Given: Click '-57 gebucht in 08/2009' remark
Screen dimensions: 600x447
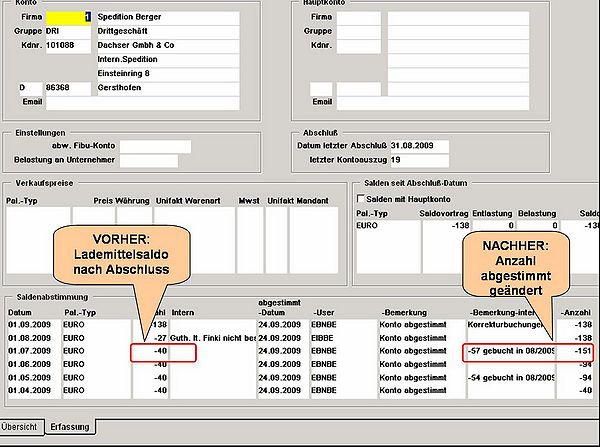Looking at the screenshot, I should (511, 351).
